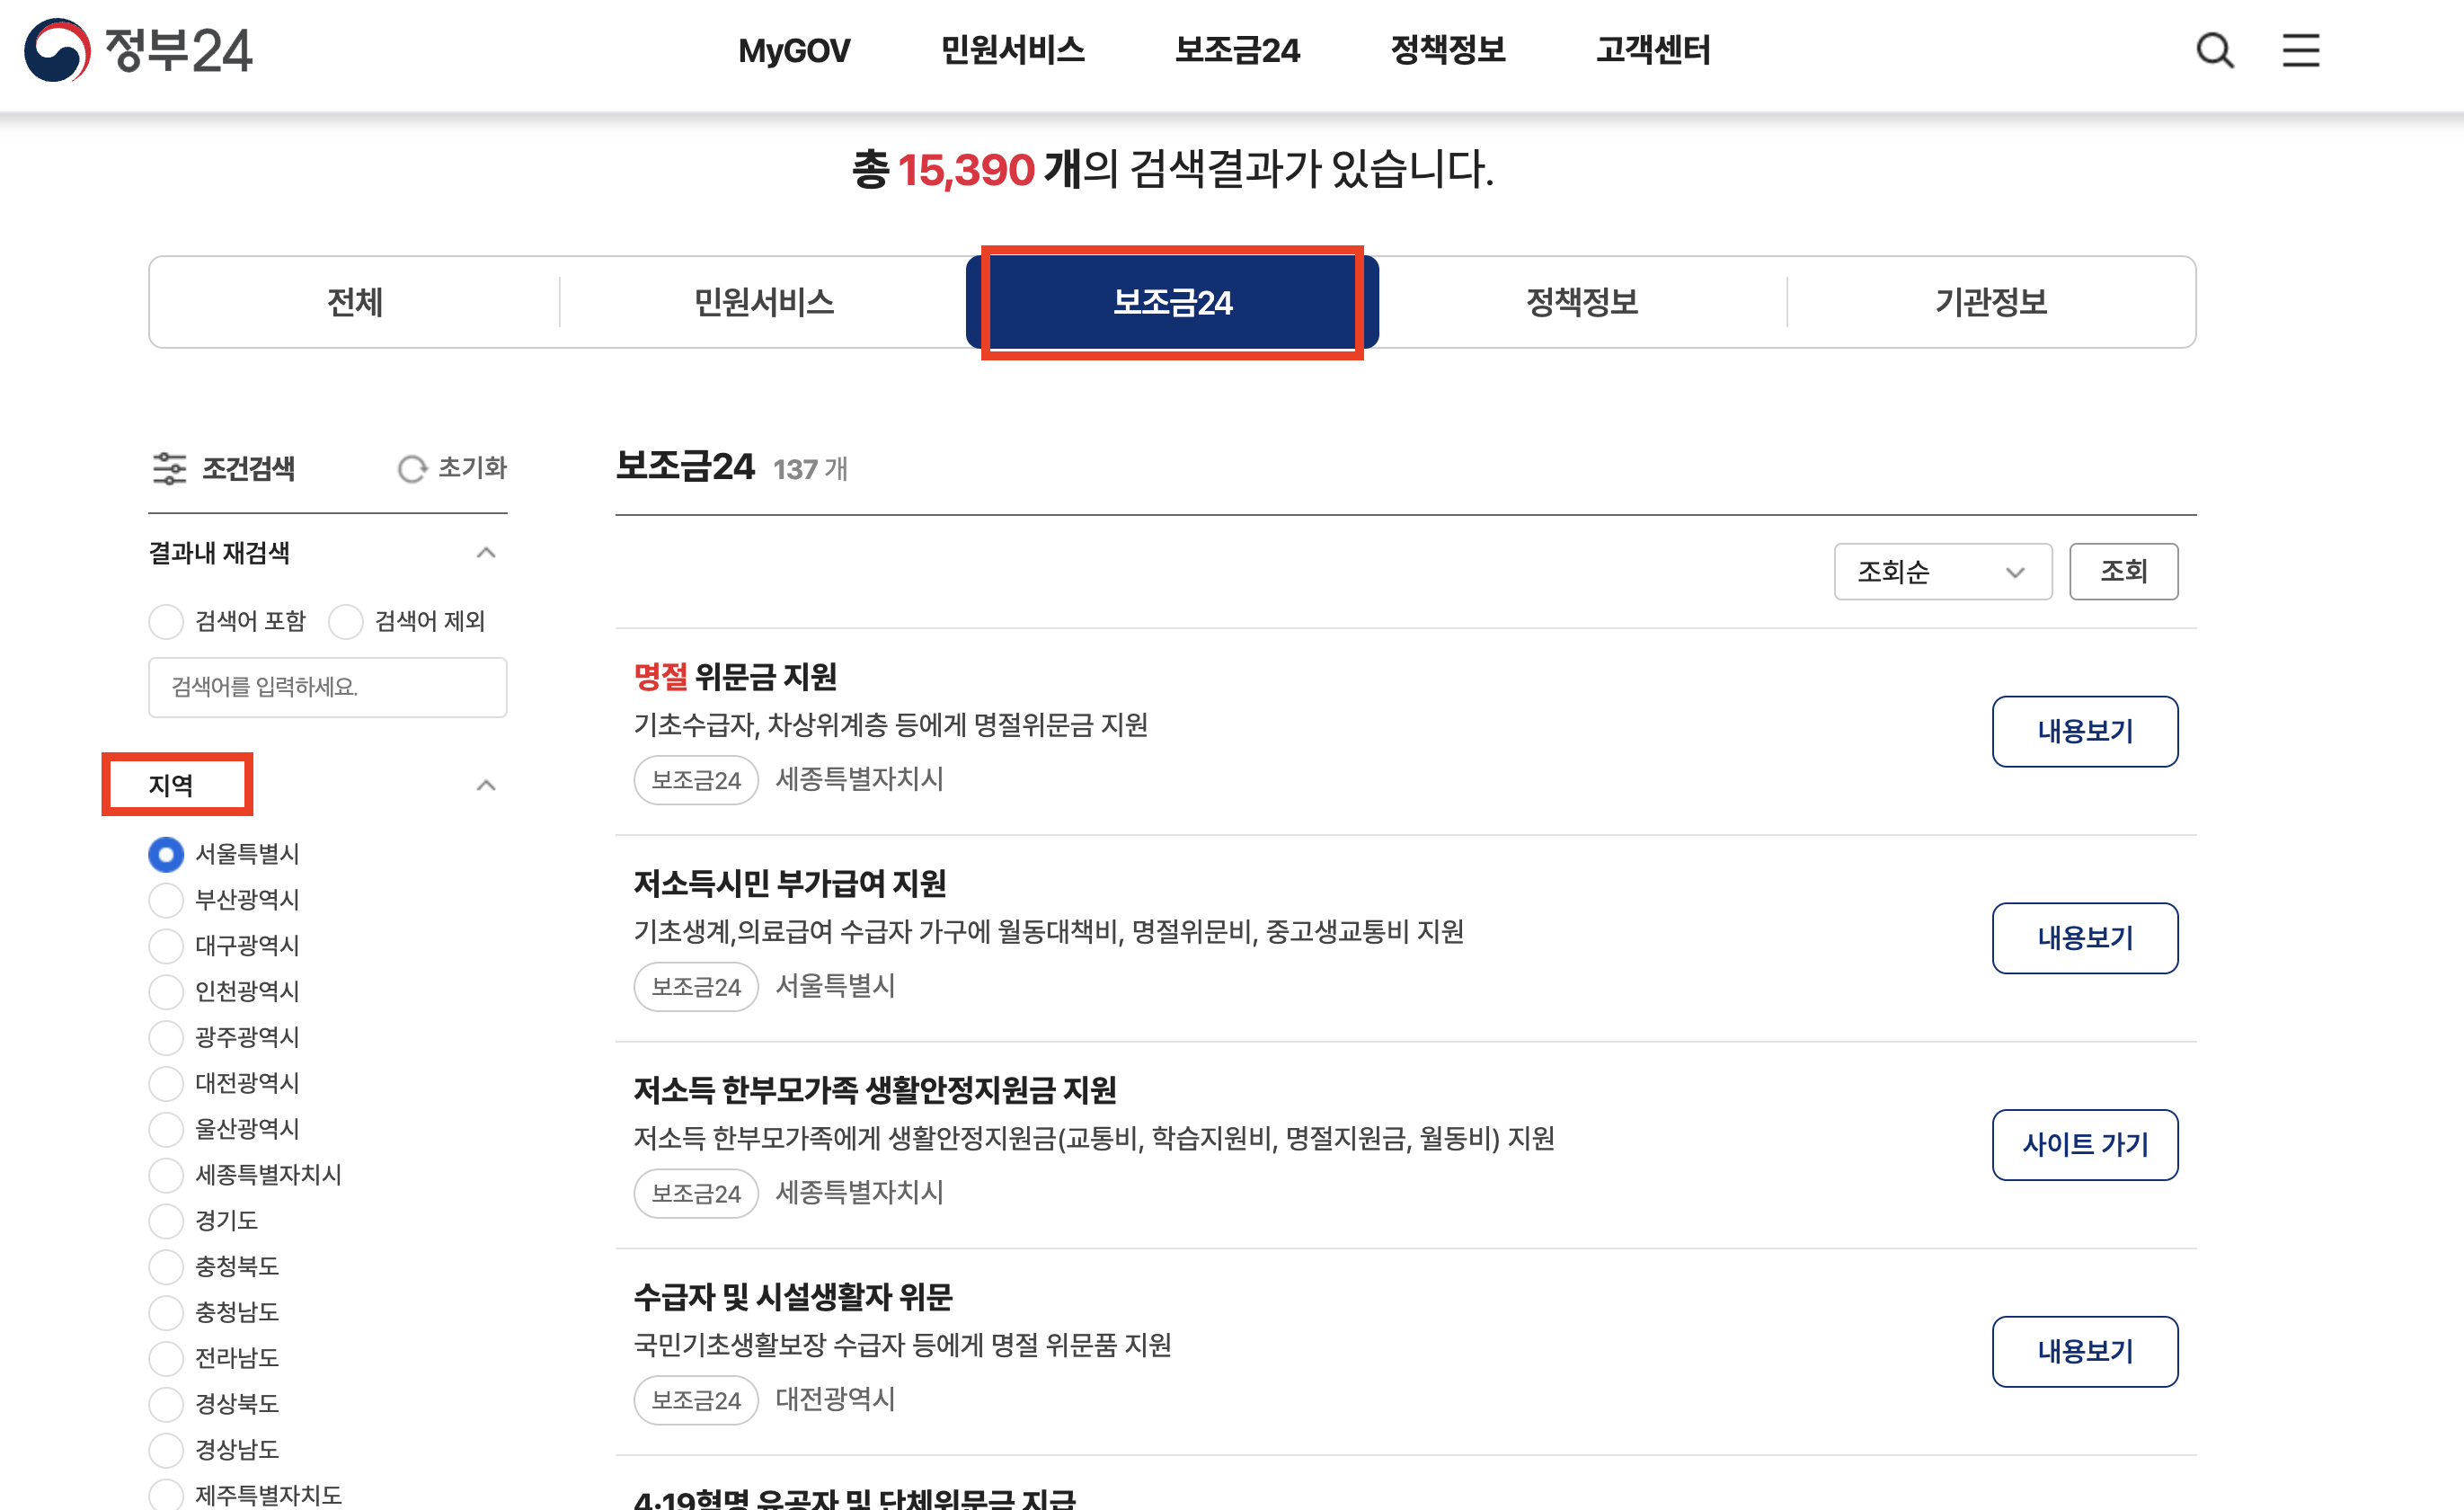This screenshot has height=1510, width=2464.
Task: Select the 경기도 region radio
Action: pos(165,1221)
